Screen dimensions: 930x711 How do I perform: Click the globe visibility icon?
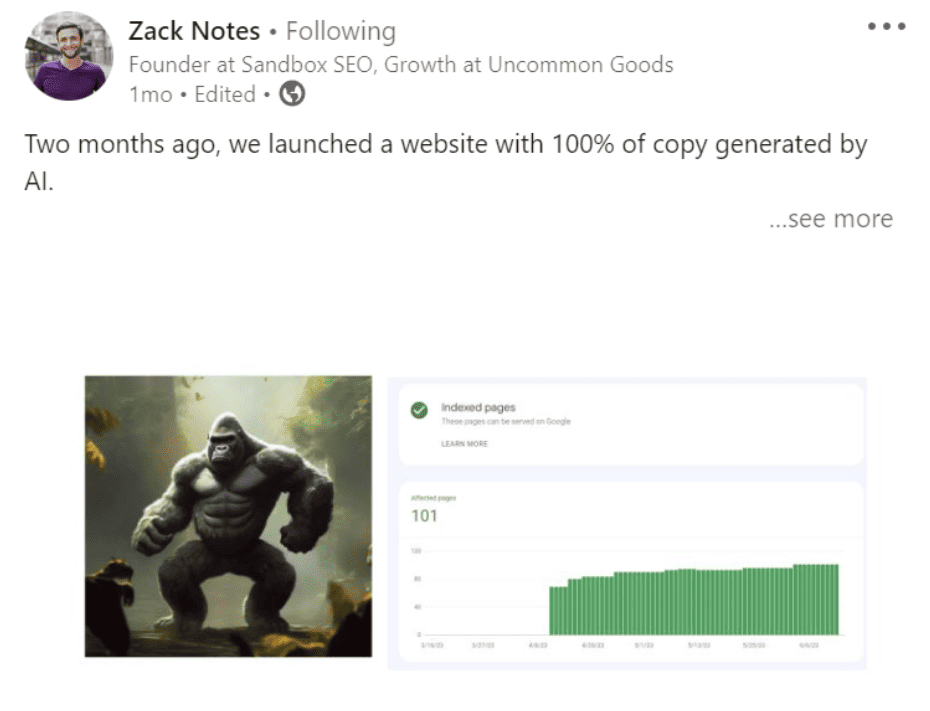292,95
